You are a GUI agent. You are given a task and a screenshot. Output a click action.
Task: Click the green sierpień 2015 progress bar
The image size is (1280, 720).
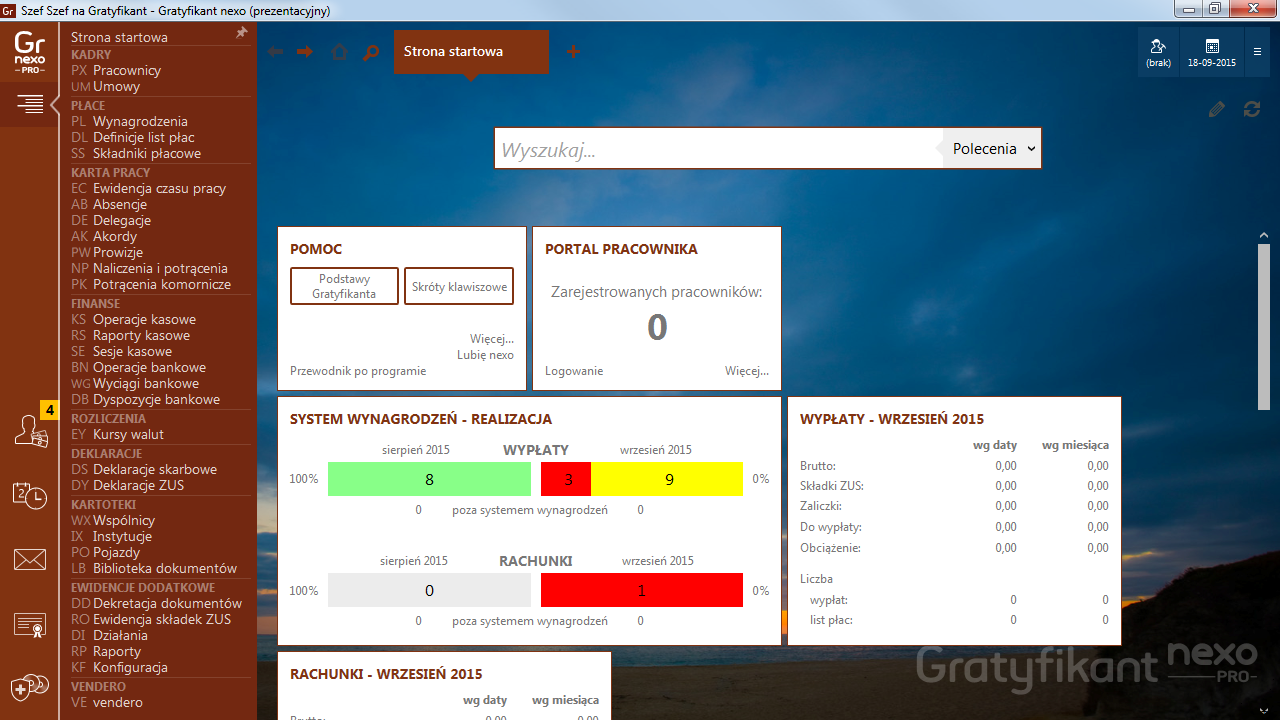pos(429,479)
